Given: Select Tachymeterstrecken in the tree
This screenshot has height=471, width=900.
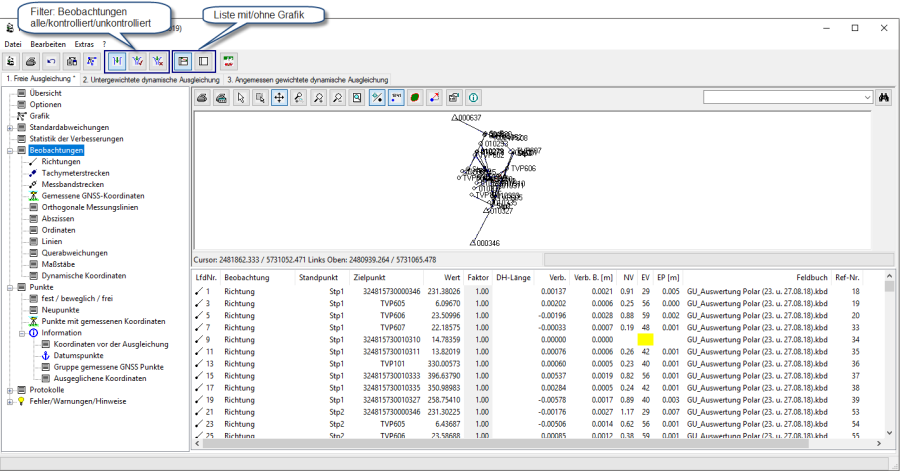Looking at the screenshot, I should (75, 172).
